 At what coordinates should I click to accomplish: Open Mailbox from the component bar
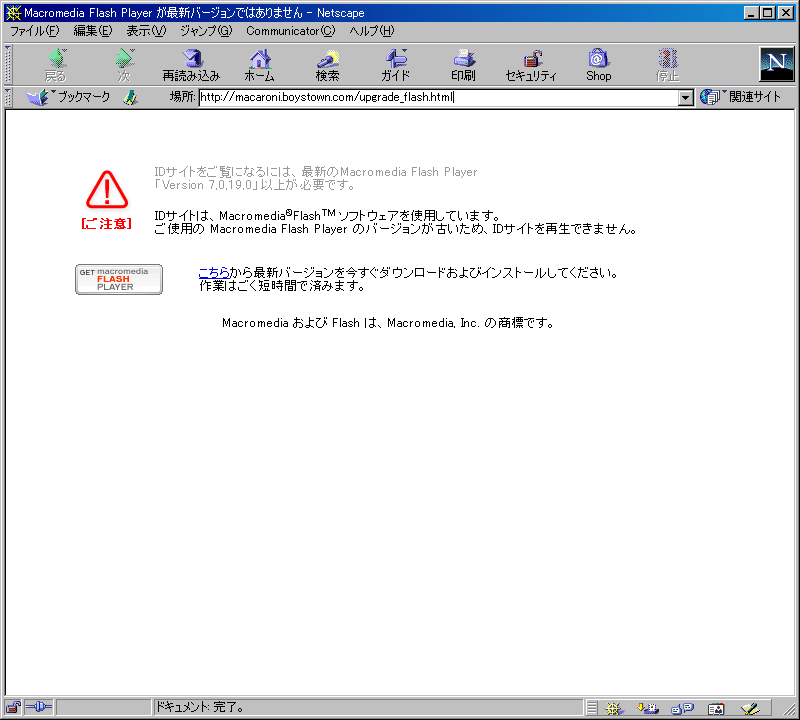[x=648, y=708]
